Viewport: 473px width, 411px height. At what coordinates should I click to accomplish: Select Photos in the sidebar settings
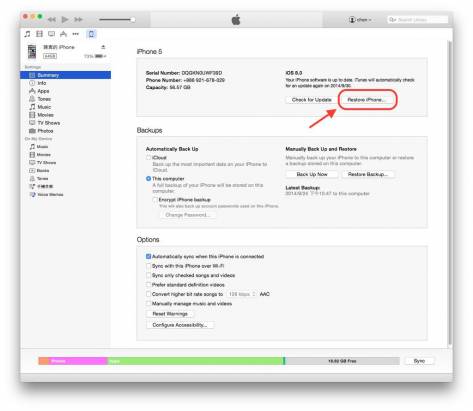41,131
